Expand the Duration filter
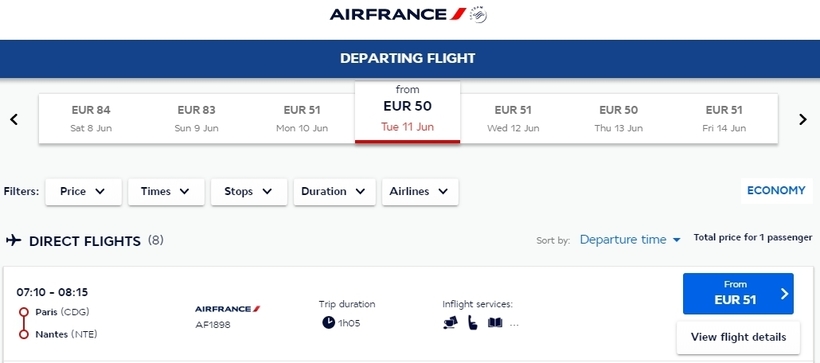The width and height of the screenshot is (820, 363). pyautogui.click(x=334, y=191)
